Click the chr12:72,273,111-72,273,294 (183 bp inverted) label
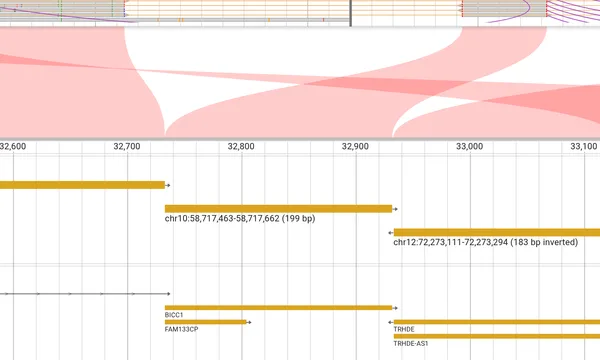This screenshot has height=360, width=600. point(486,242)
